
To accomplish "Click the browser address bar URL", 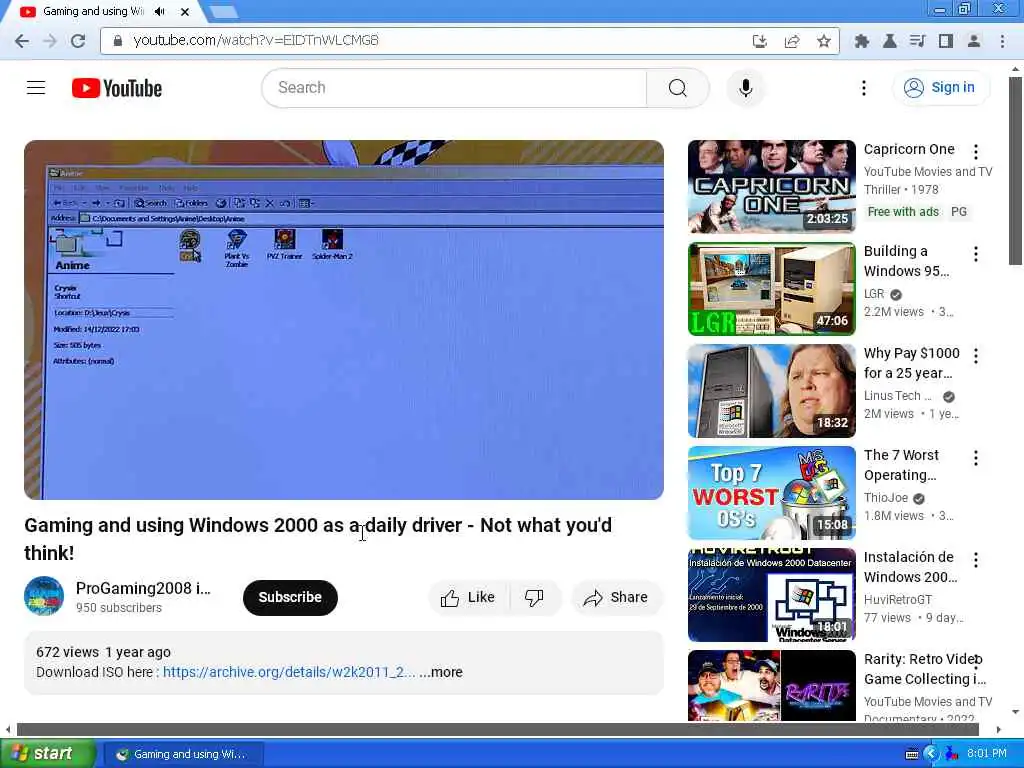I will [256, 40].
